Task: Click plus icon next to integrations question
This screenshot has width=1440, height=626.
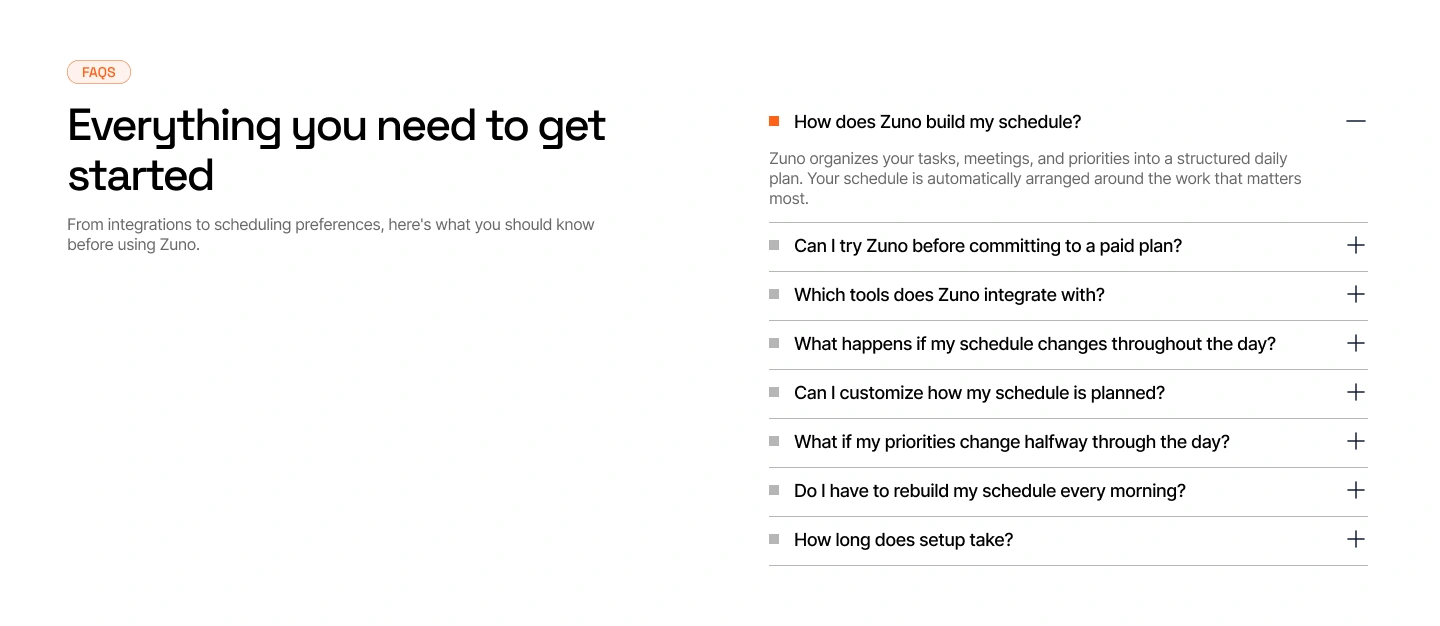Action: (1355, 294)
